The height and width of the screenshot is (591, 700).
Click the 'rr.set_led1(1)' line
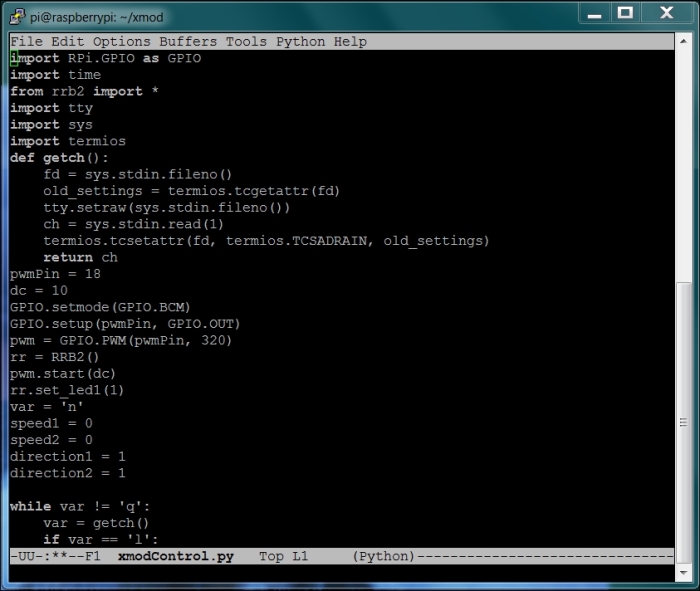(x=67, y=390)
